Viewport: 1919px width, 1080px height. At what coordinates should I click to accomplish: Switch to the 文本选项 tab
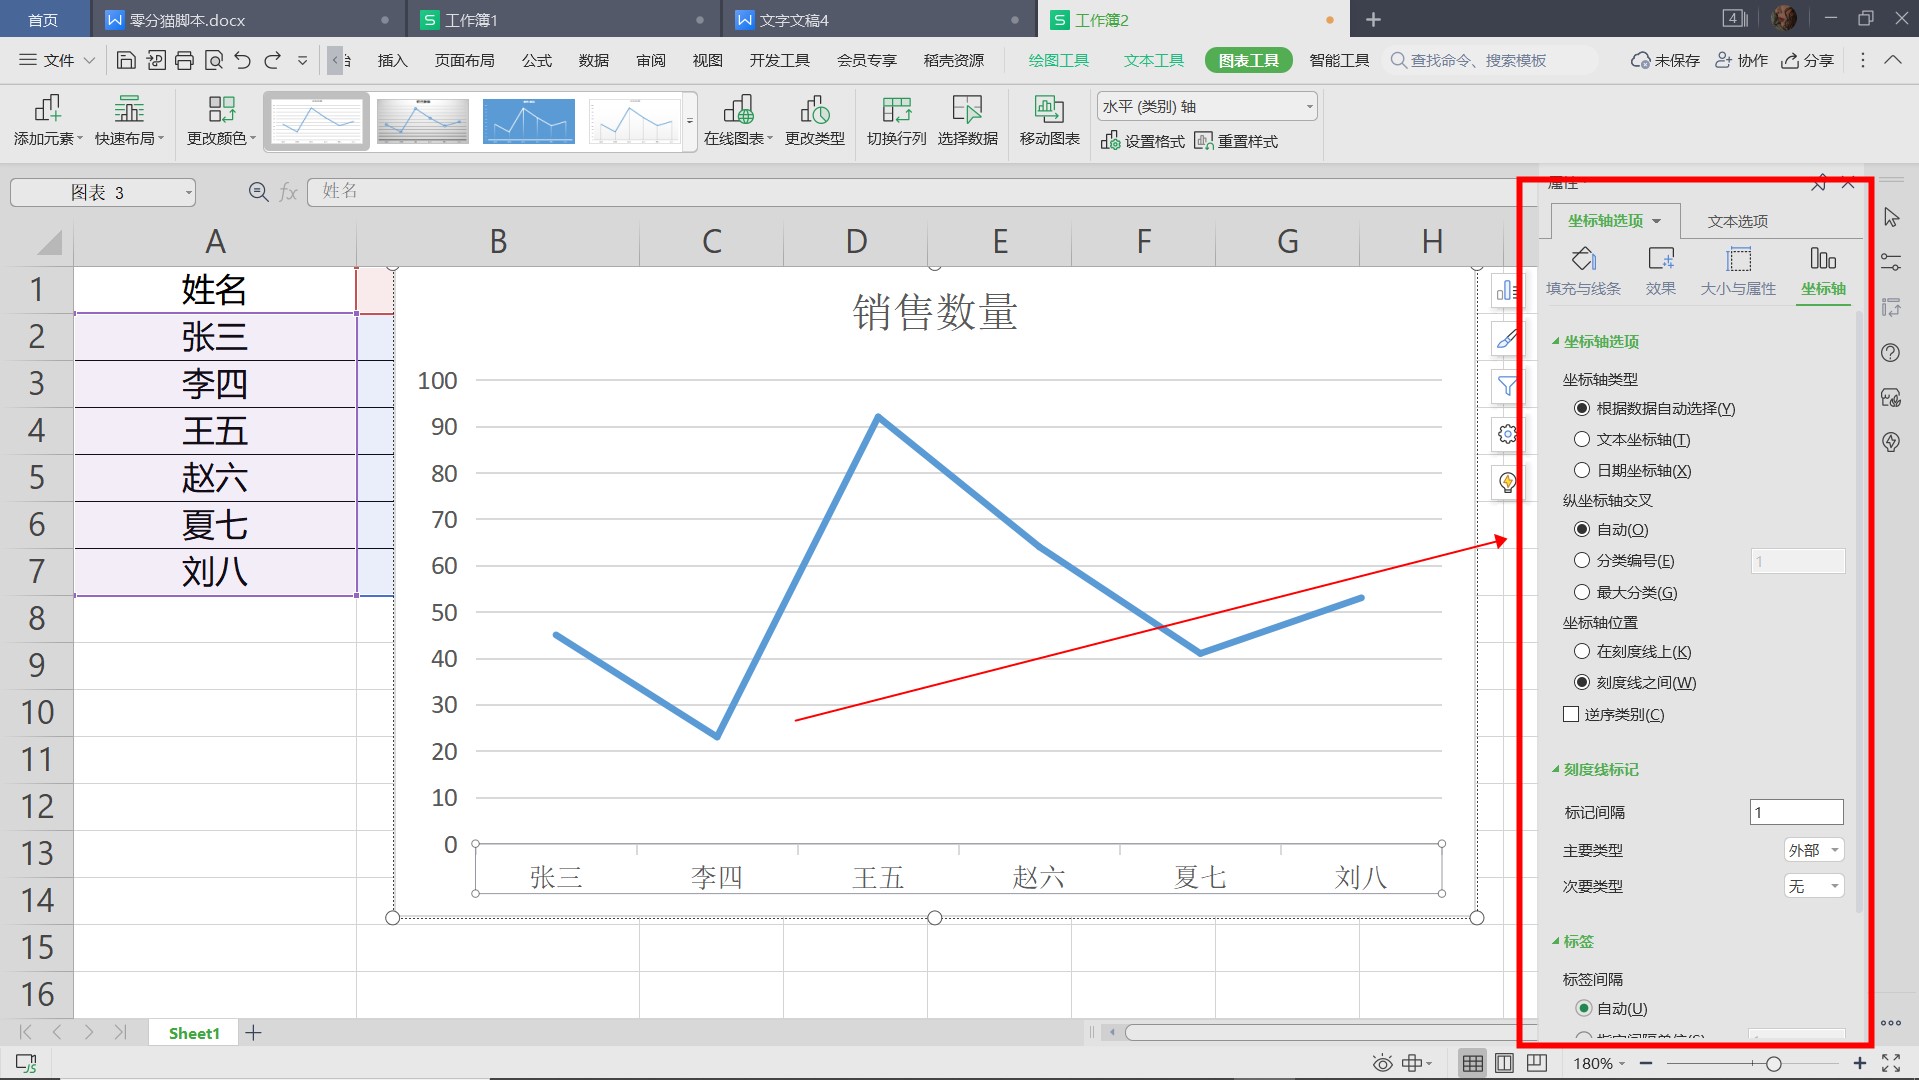[x=1737, y=221]
